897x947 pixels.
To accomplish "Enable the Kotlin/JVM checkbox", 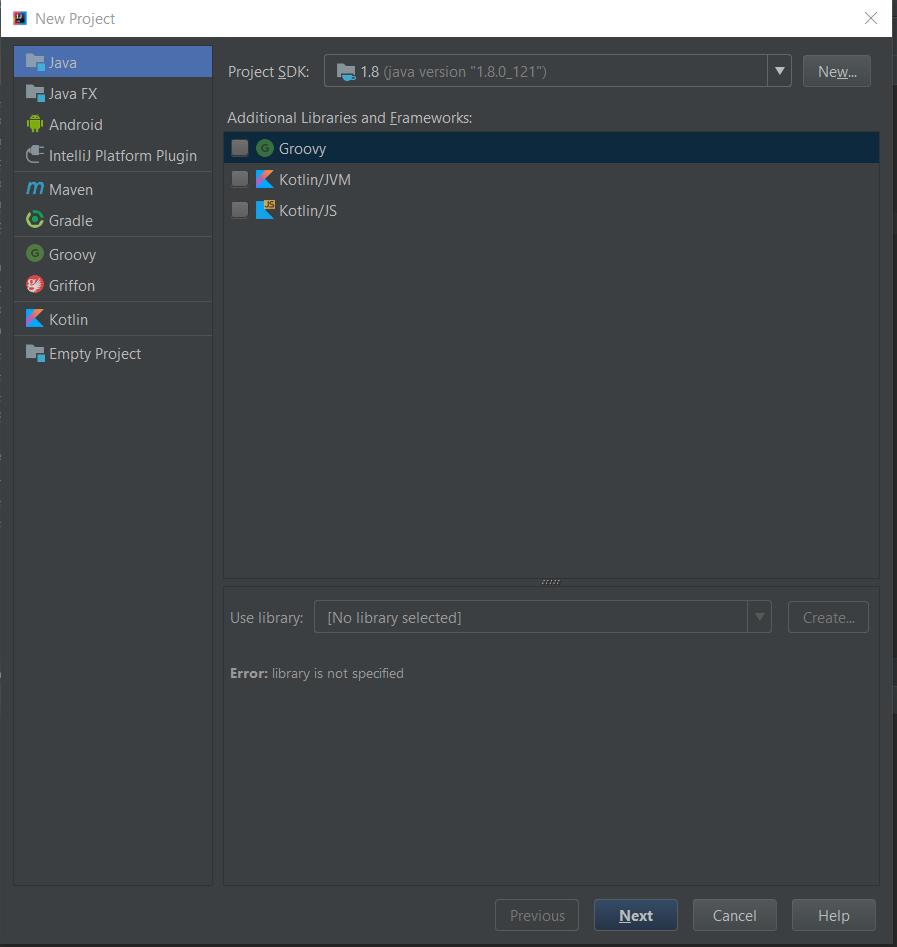I will (x=240, y=179).
